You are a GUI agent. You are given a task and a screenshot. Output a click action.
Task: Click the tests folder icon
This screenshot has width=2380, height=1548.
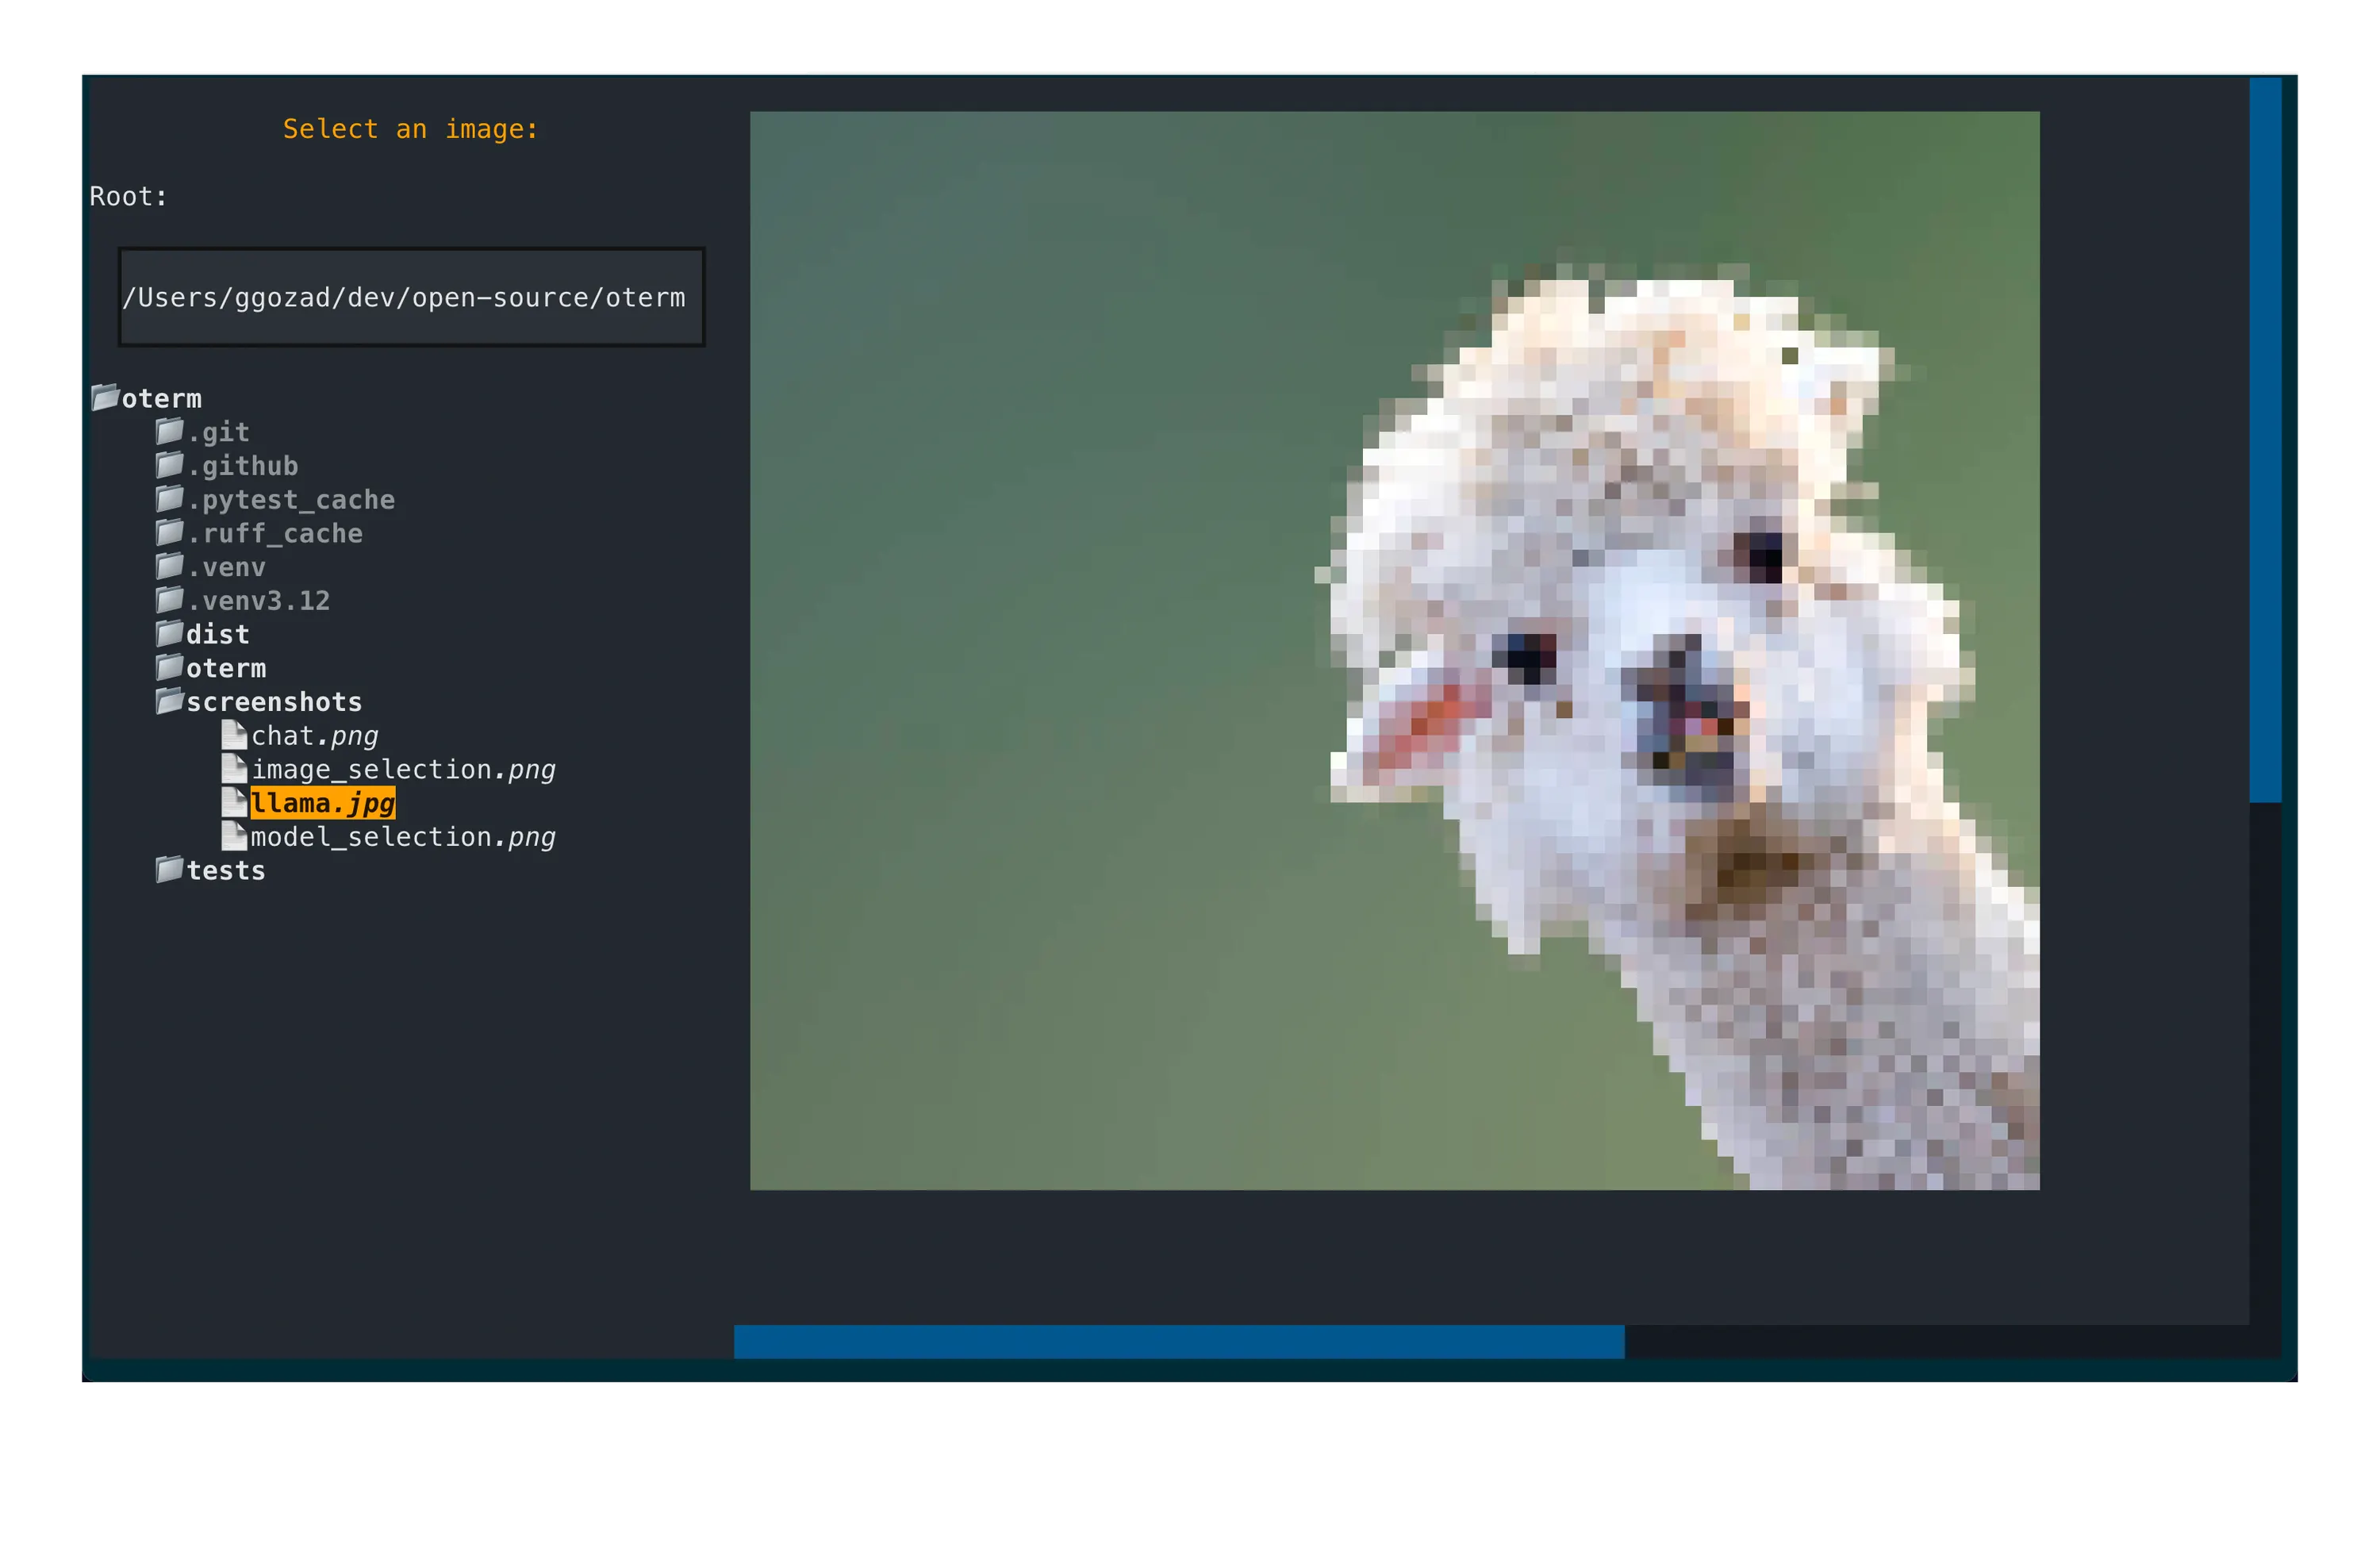pyautogui.click(x=170, y=870)
